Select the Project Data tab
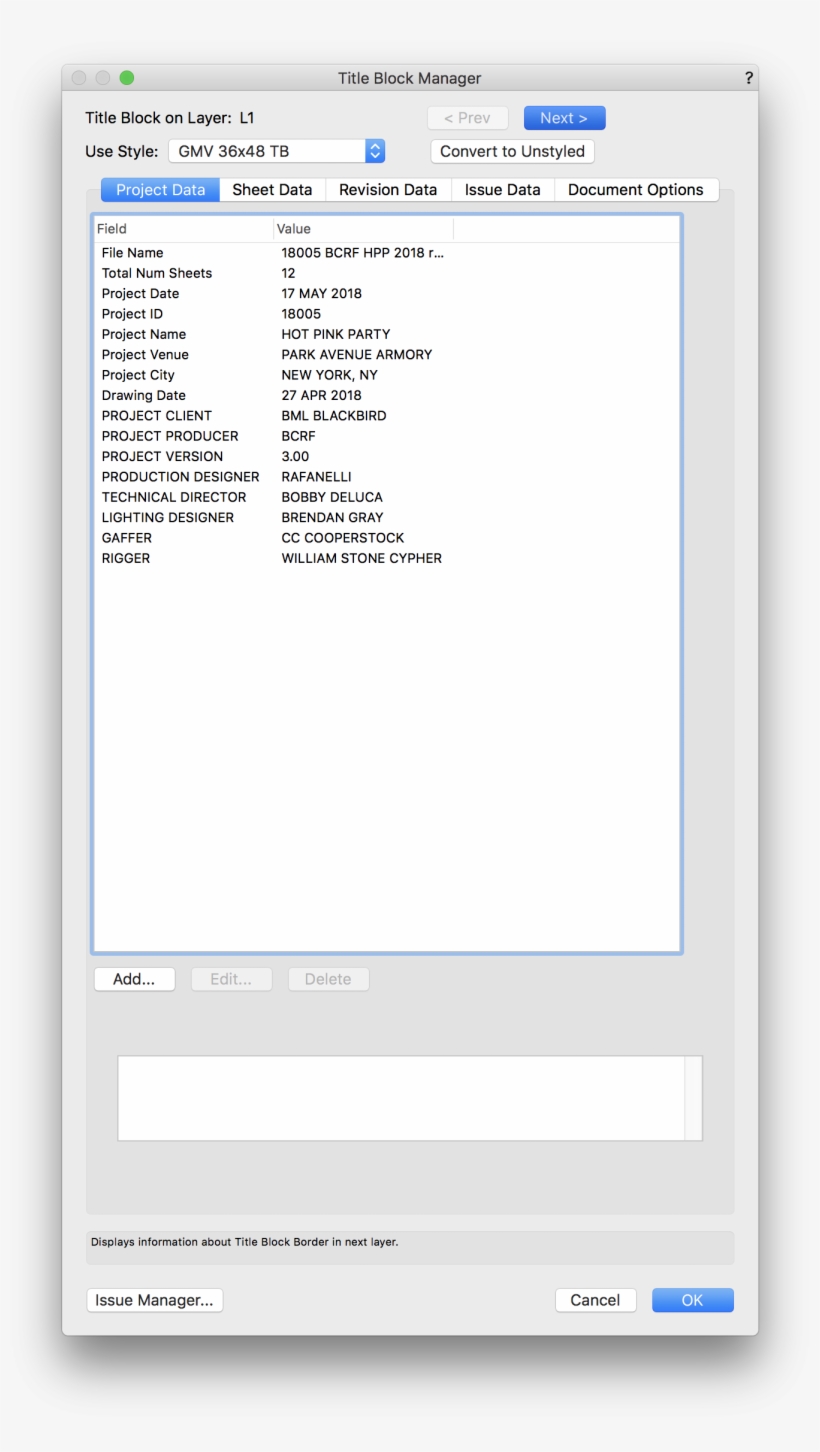This screenshot has width=820, height=1452. 159,189
